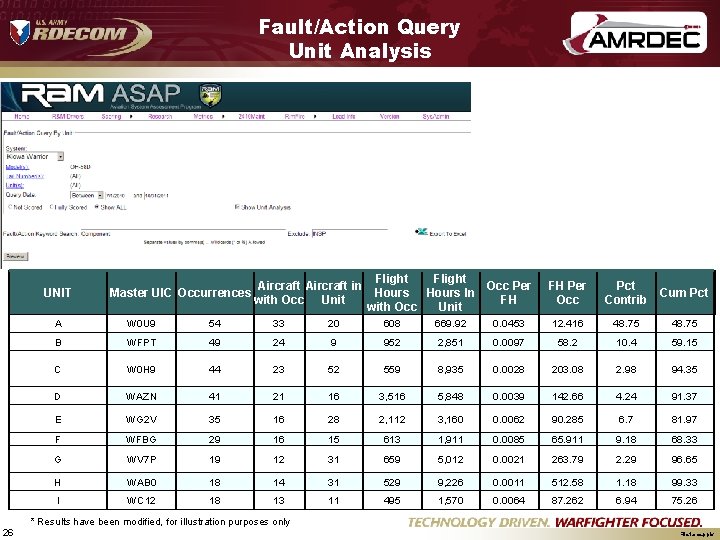This screenshot has height=540, width=720.
Task: Click the Review button
Action: click(16, 256)
